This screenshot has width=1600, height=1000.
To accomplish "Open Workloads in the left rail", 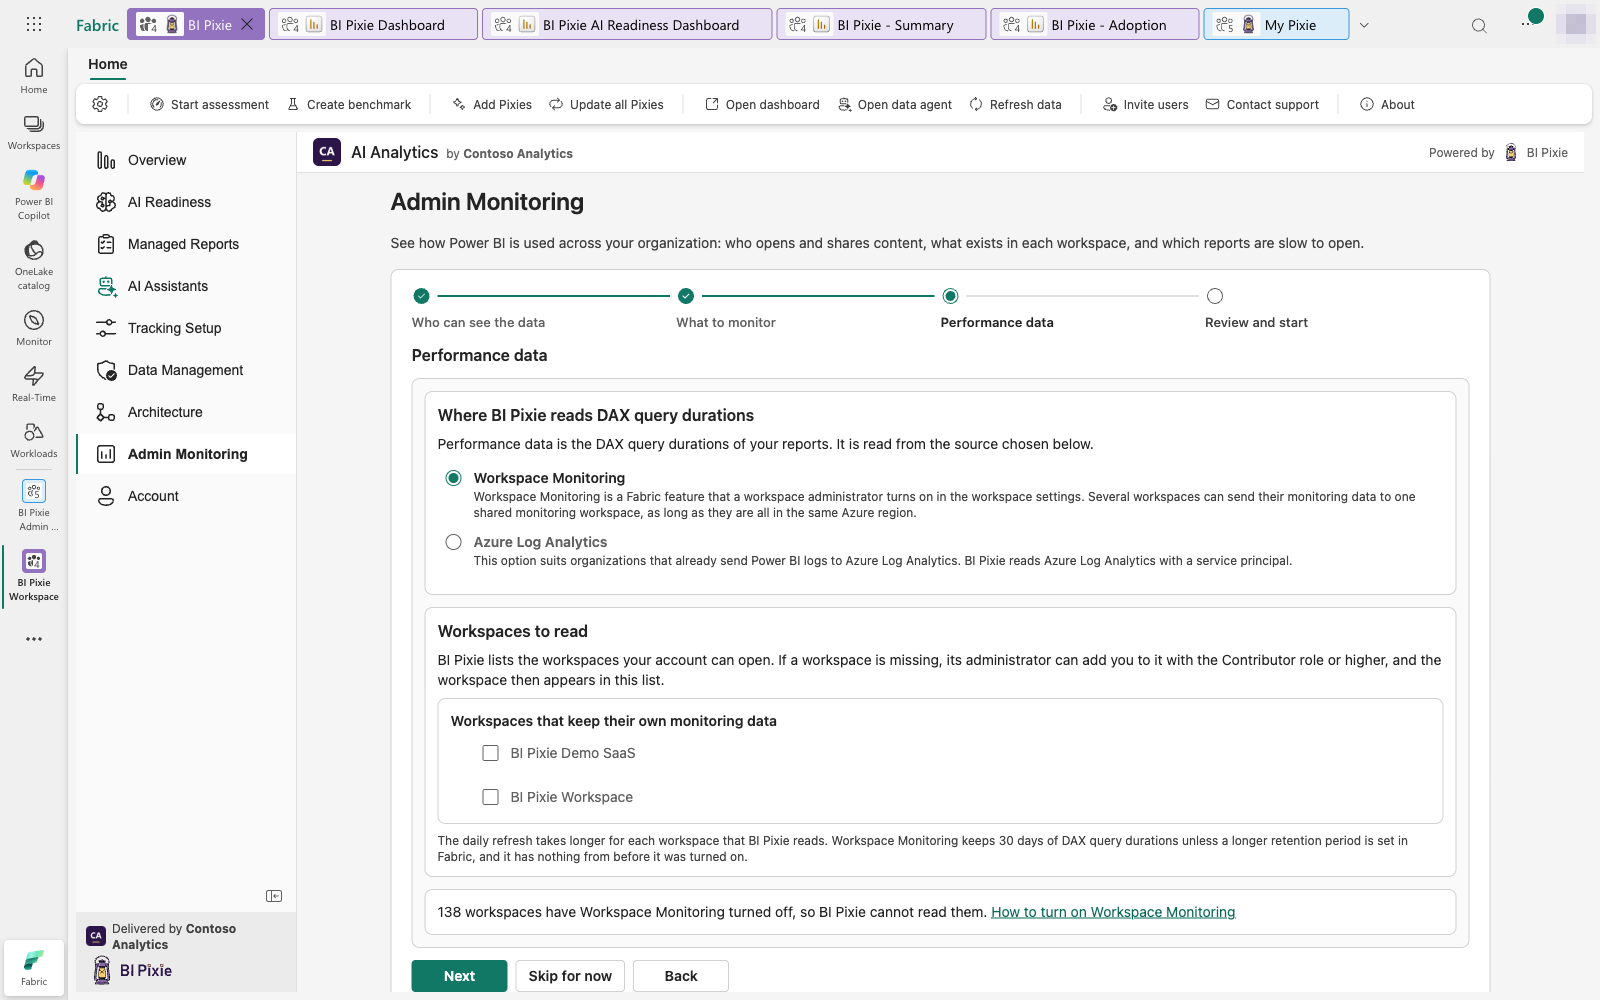I will [34, 440].
